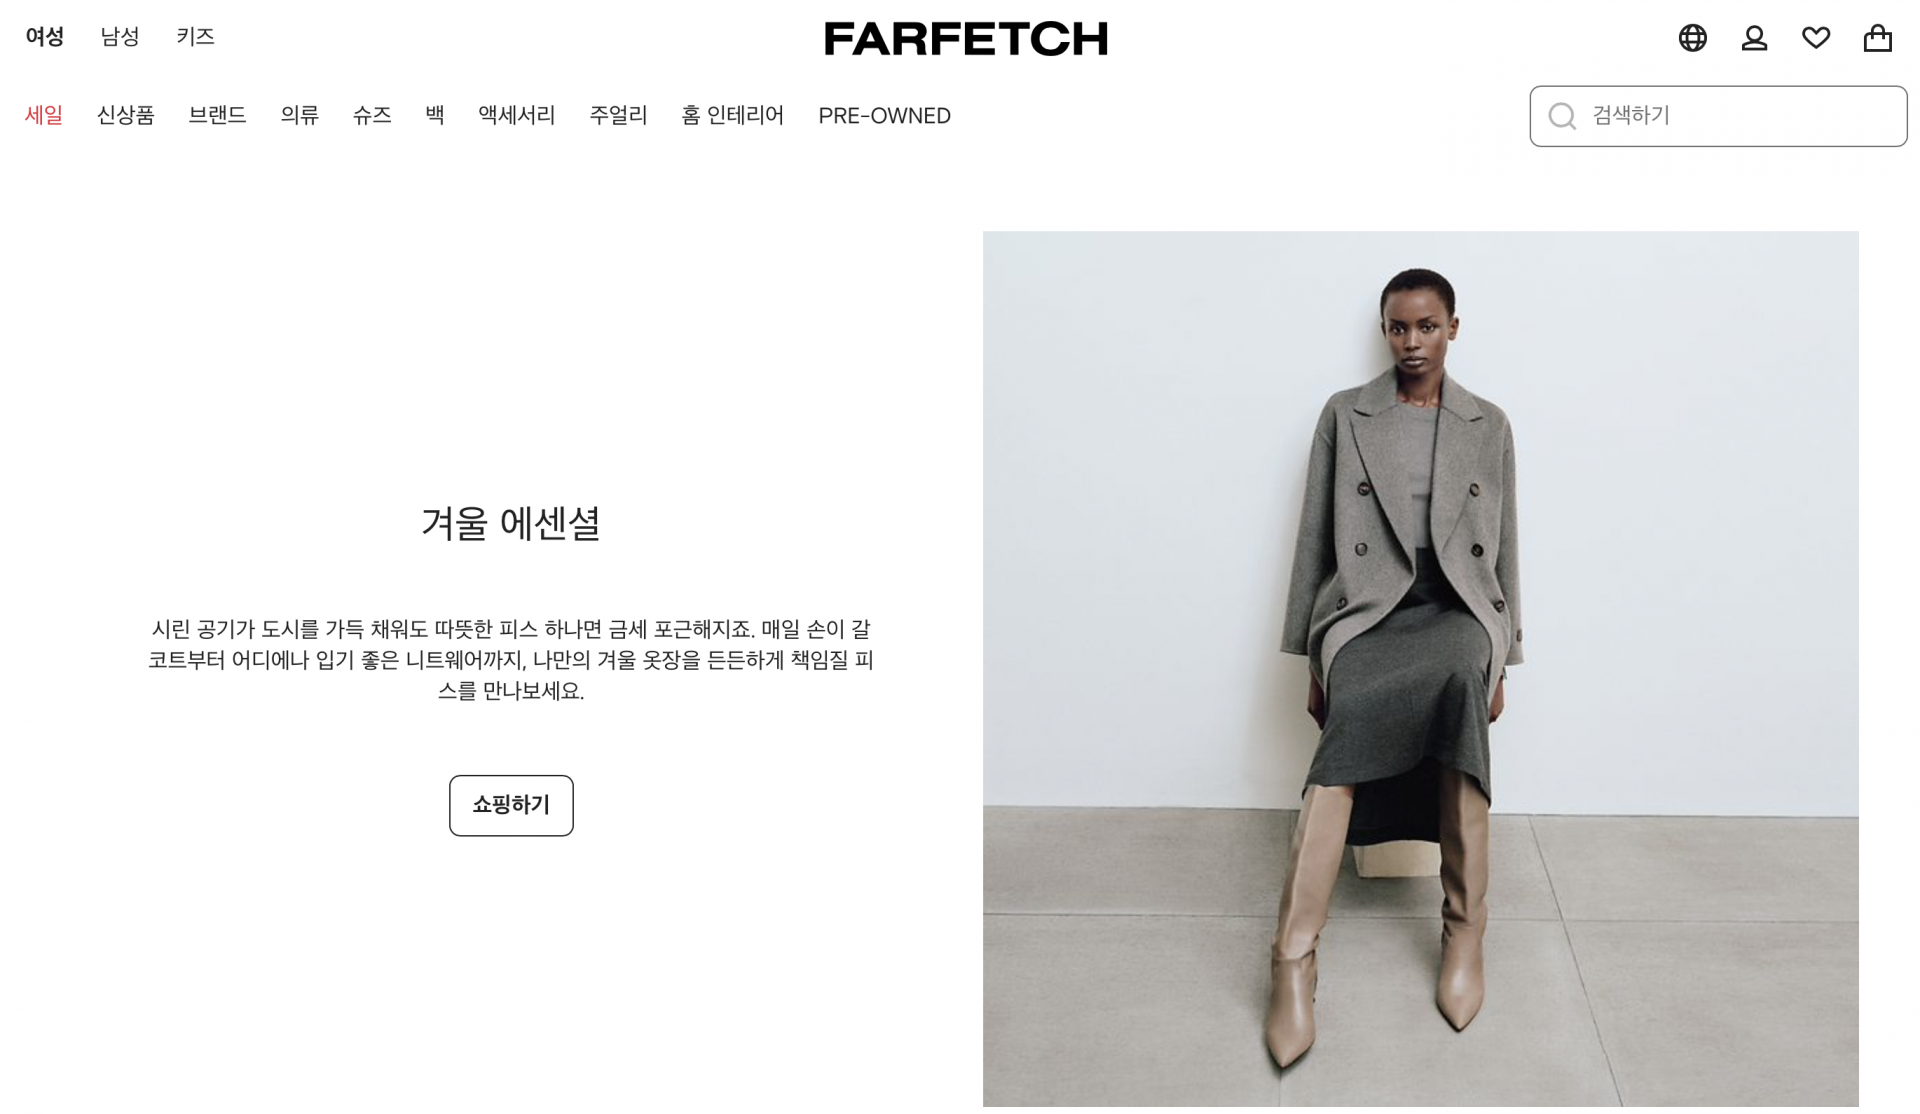Expand the 브랜드 navigation menu

pyautogui.click(x=217, y=115)
